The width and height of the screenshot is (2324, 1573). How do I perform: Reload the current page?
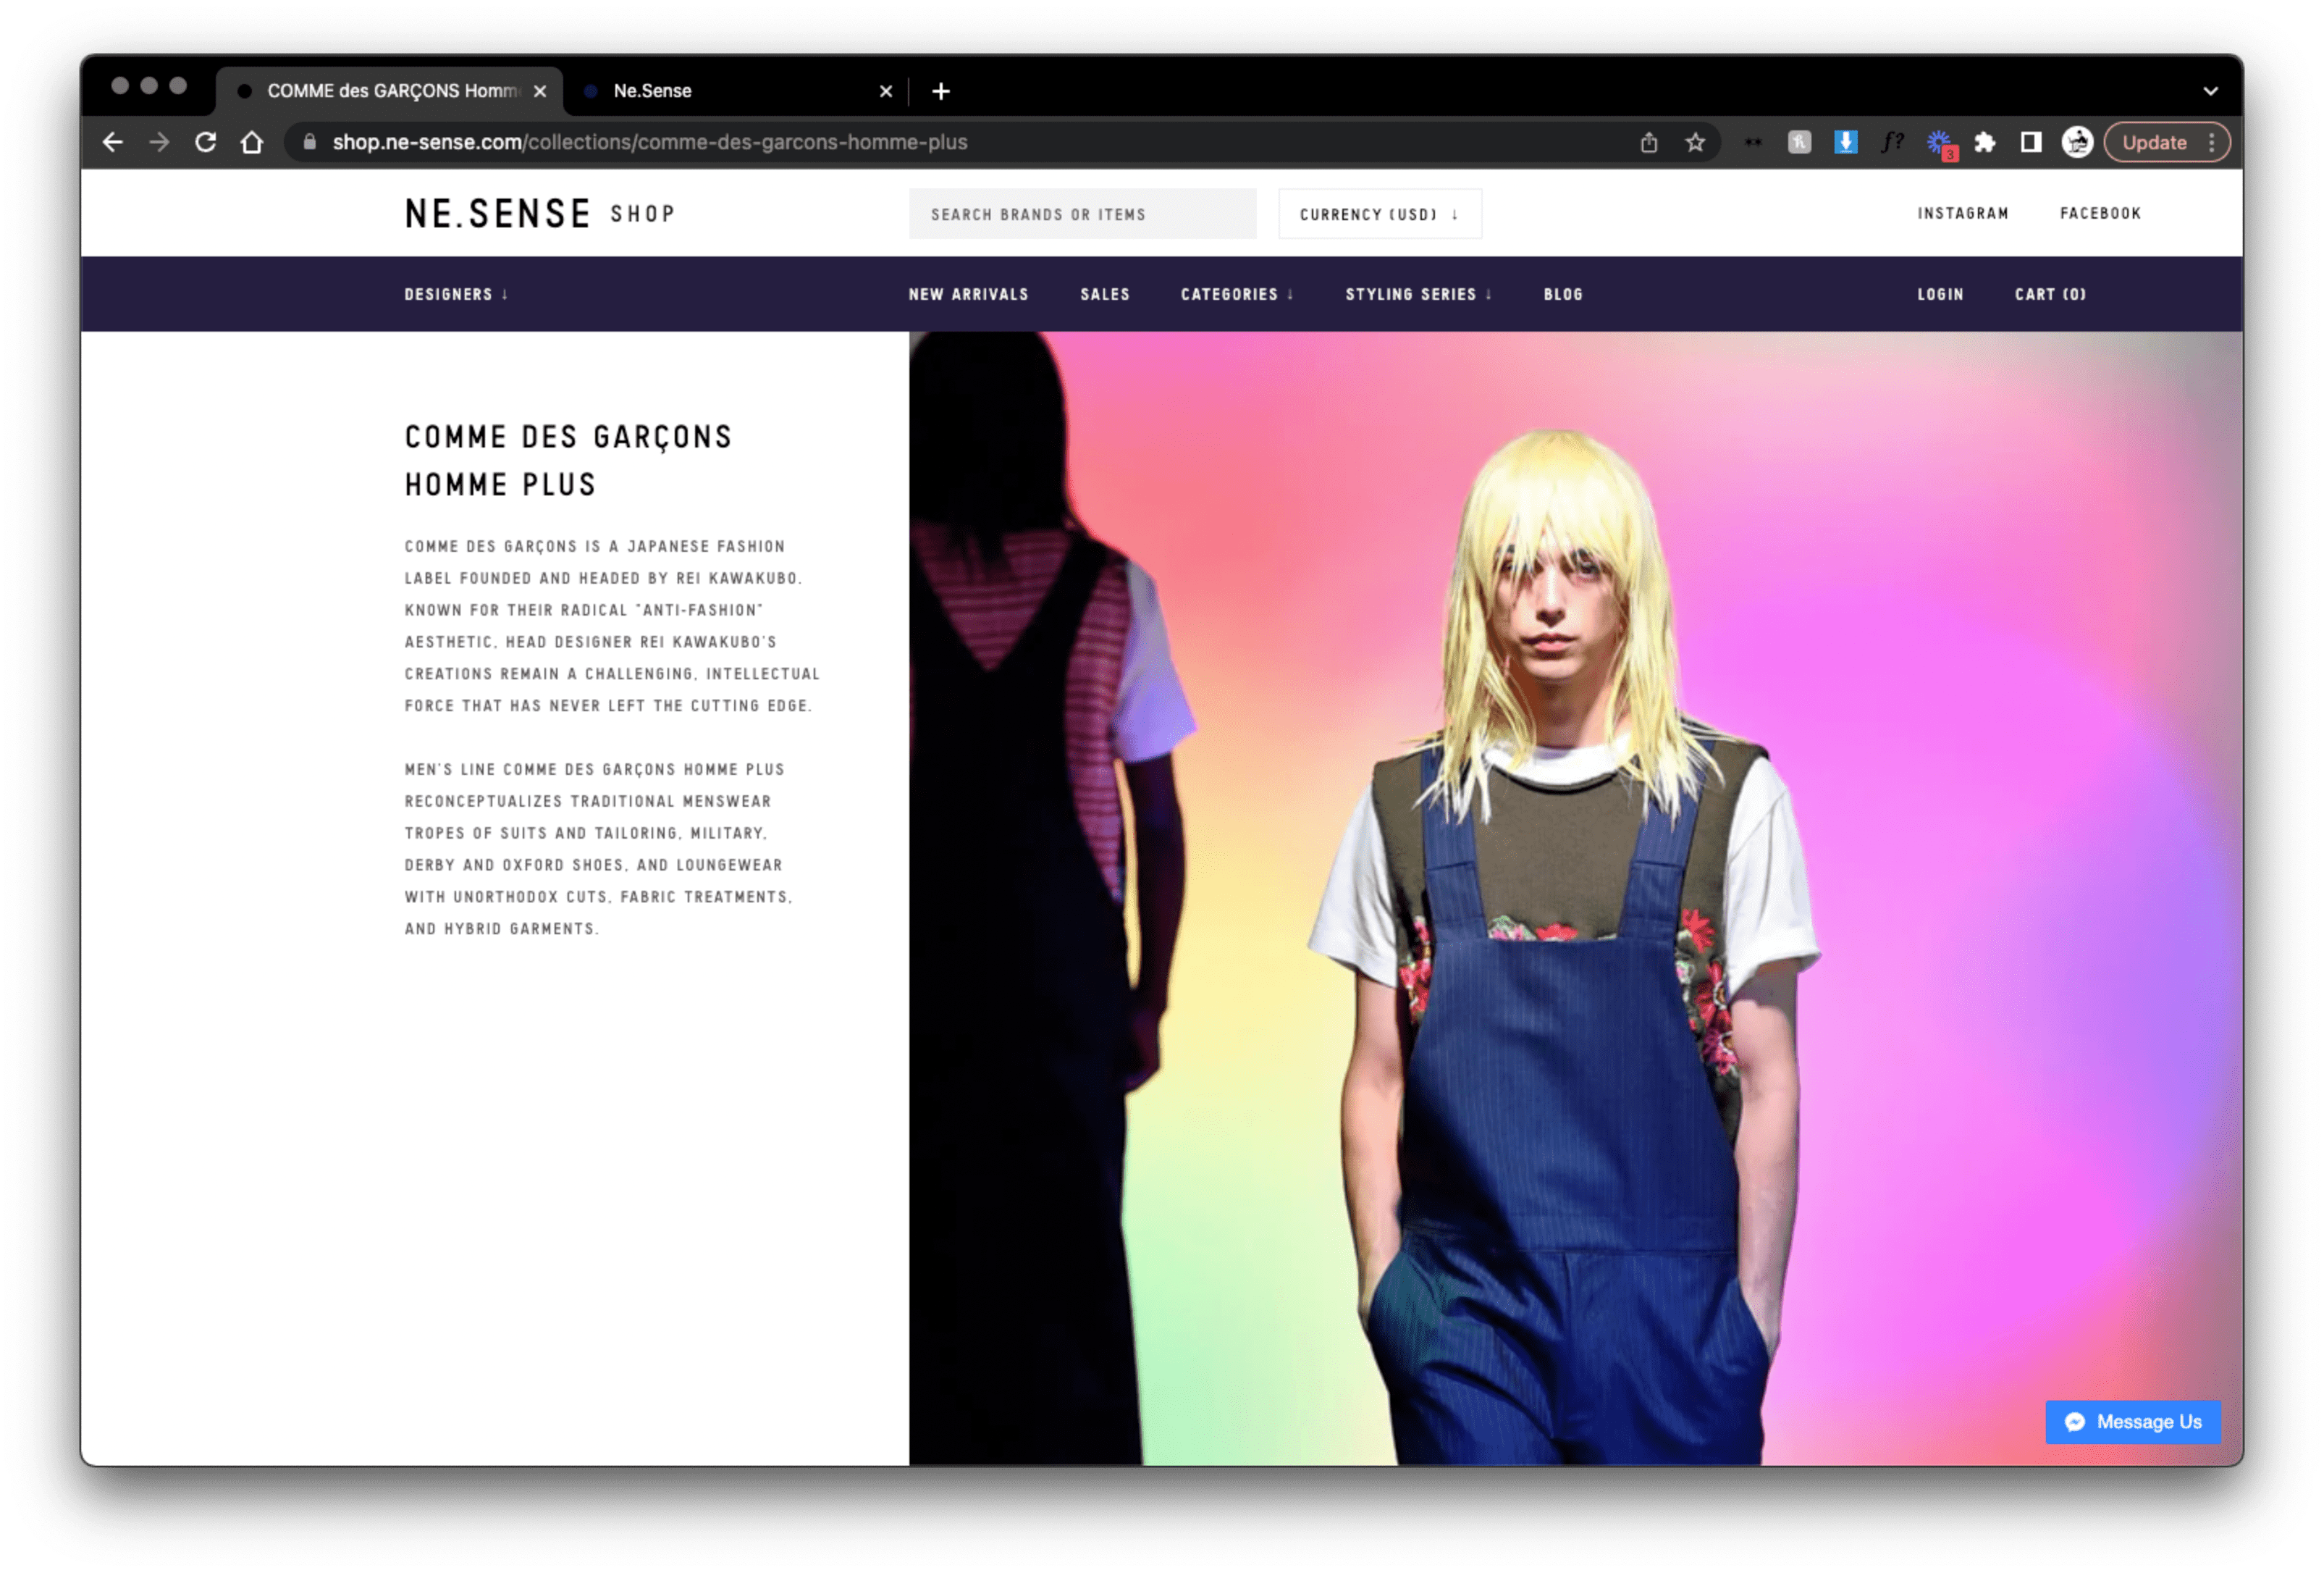[206, 142]
